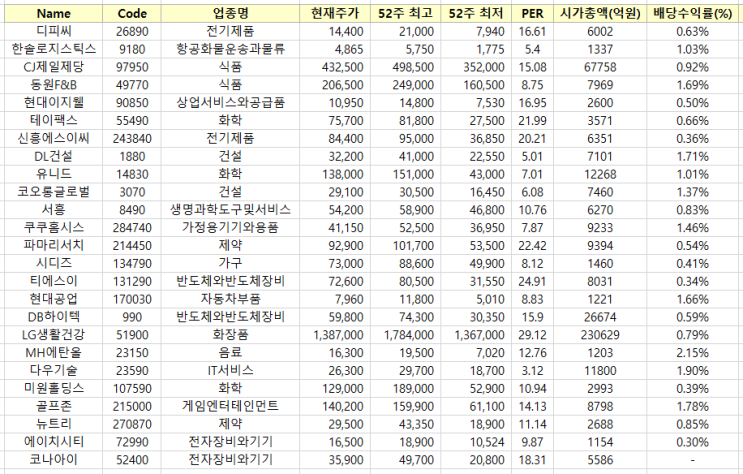Select the 코나아이 name cell
The width and height of the screenshot is (743, 474).
[54, 460]
